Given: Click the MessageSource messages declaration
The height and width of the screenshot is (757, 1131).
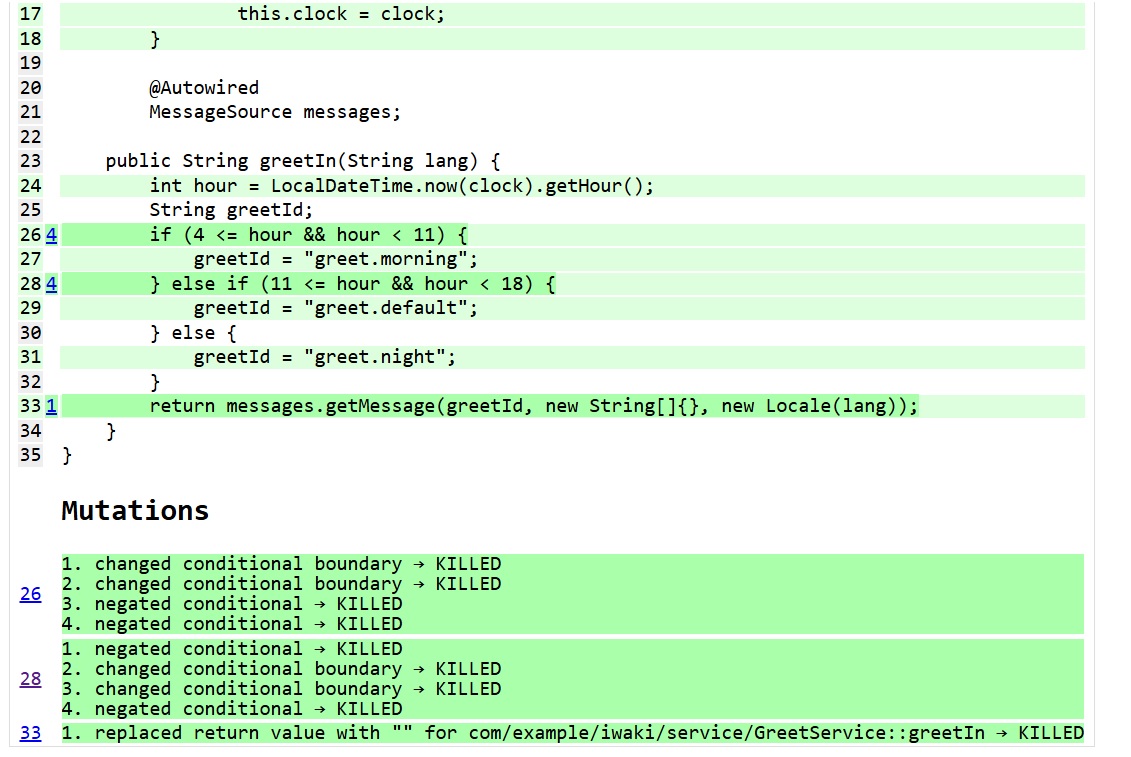Looking at the screenshot, I should pos(275,112).
